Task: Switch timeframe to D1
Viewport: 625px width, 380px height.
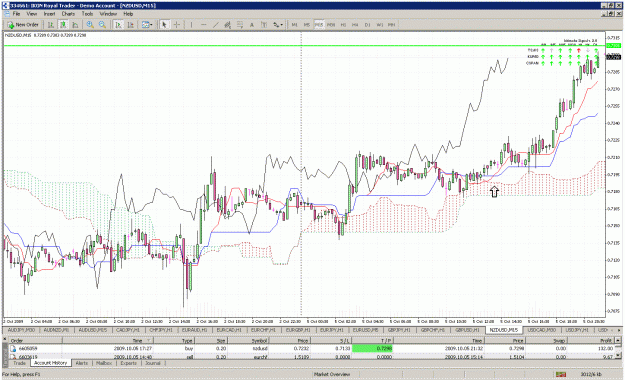Action: pyautogui.click(x=368, y=25)
